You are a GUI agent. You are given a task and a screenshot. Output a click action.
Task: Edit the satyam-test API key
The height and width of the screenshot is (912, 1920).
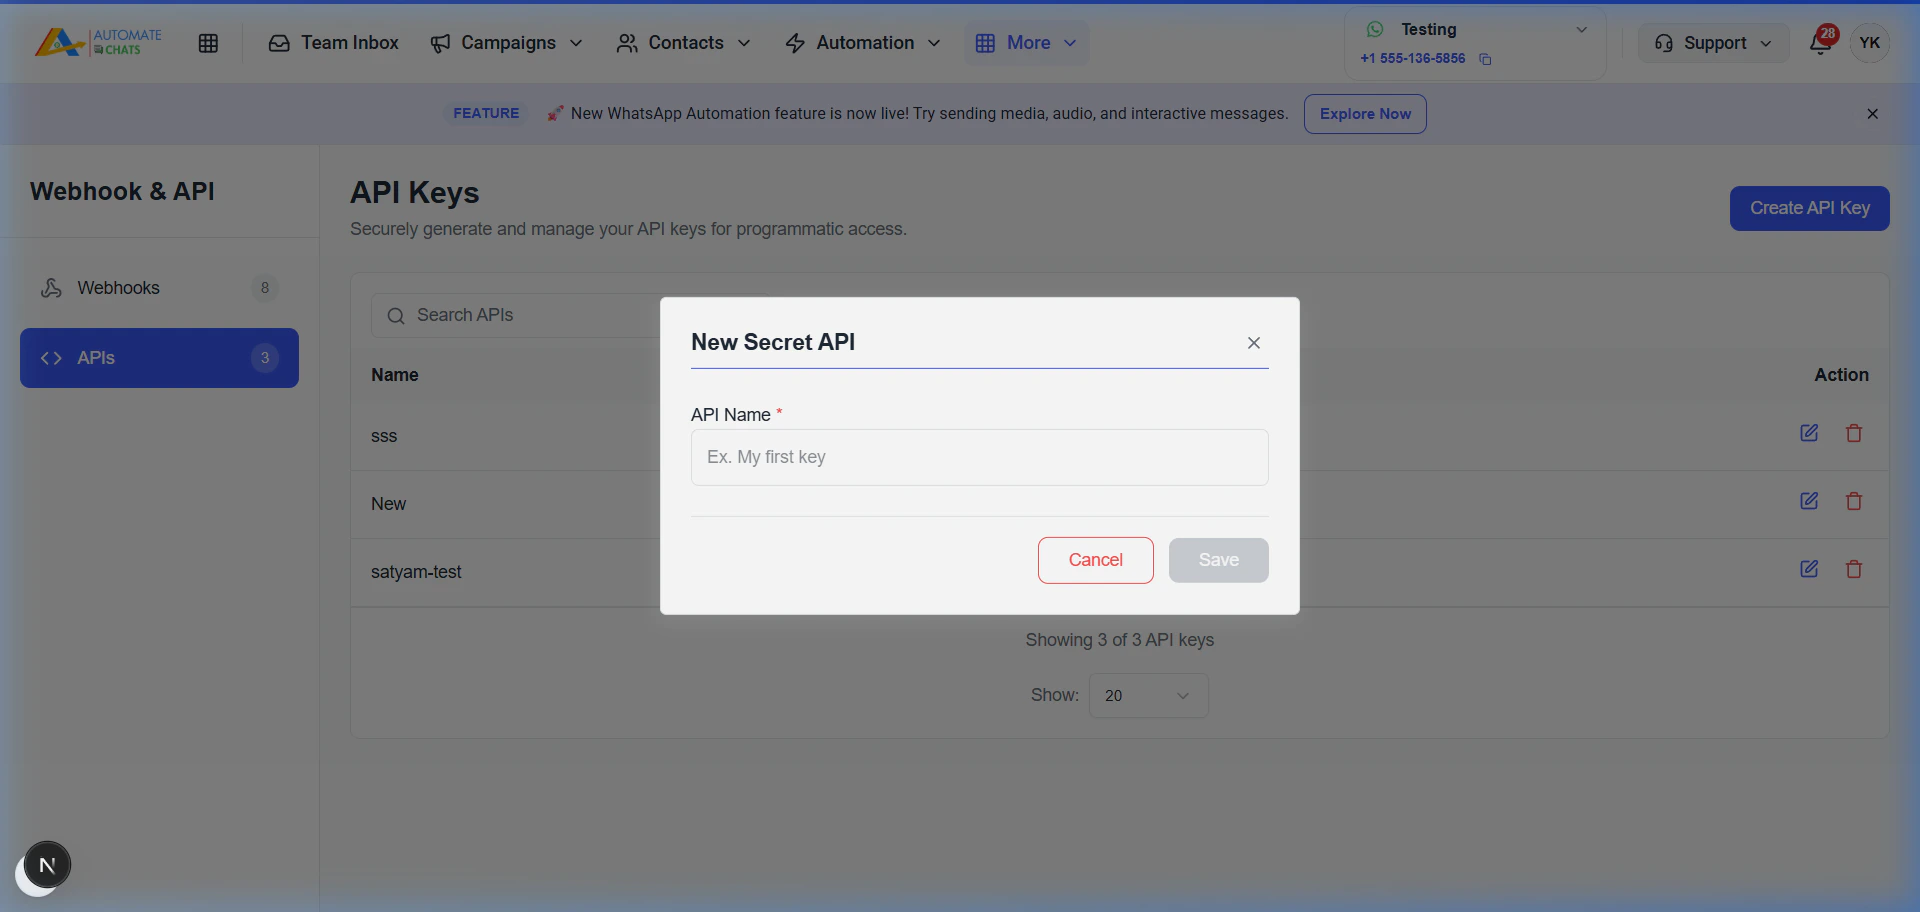pos(1809,569)
